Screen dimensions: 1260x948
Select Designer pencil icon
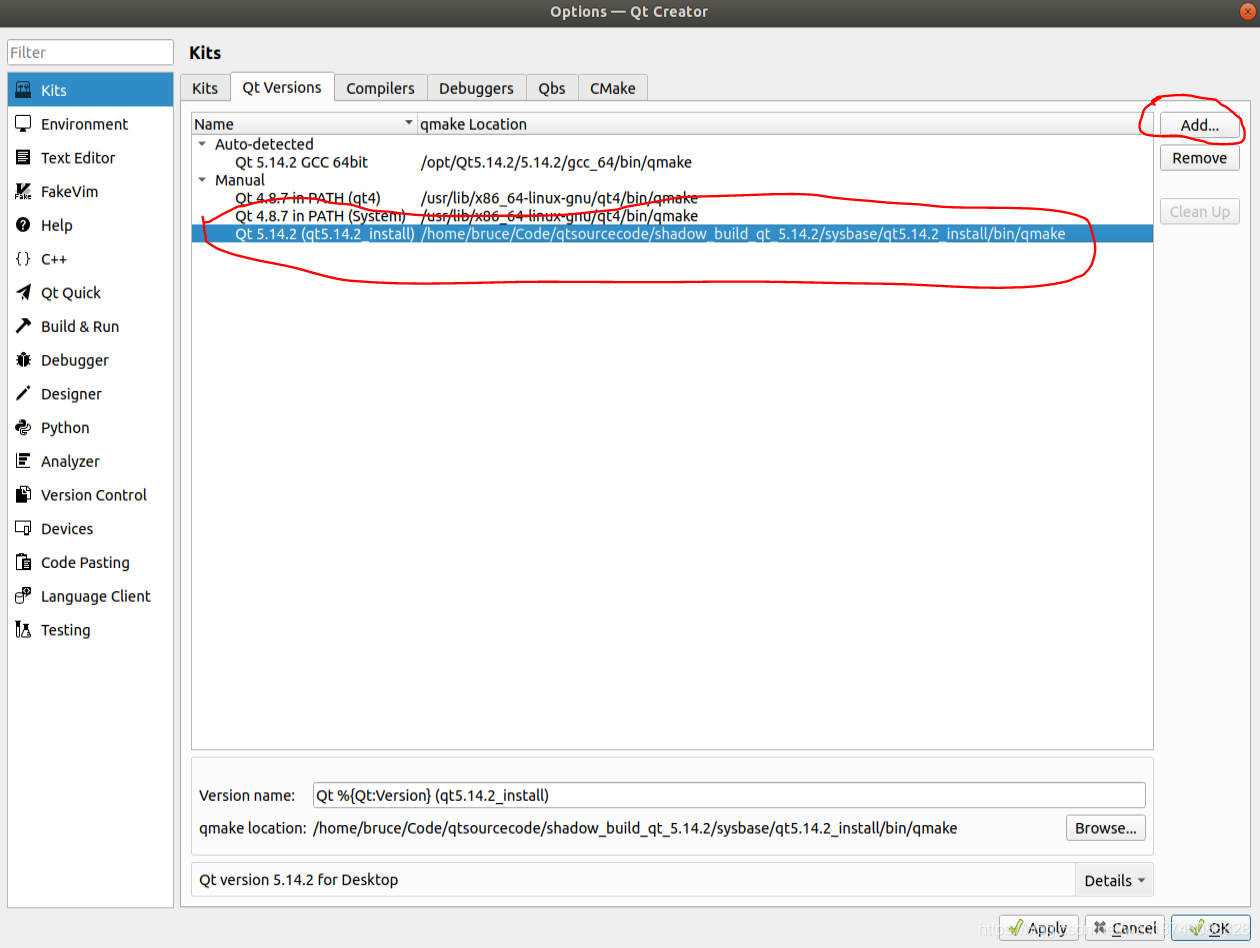(x=23, y=394)
